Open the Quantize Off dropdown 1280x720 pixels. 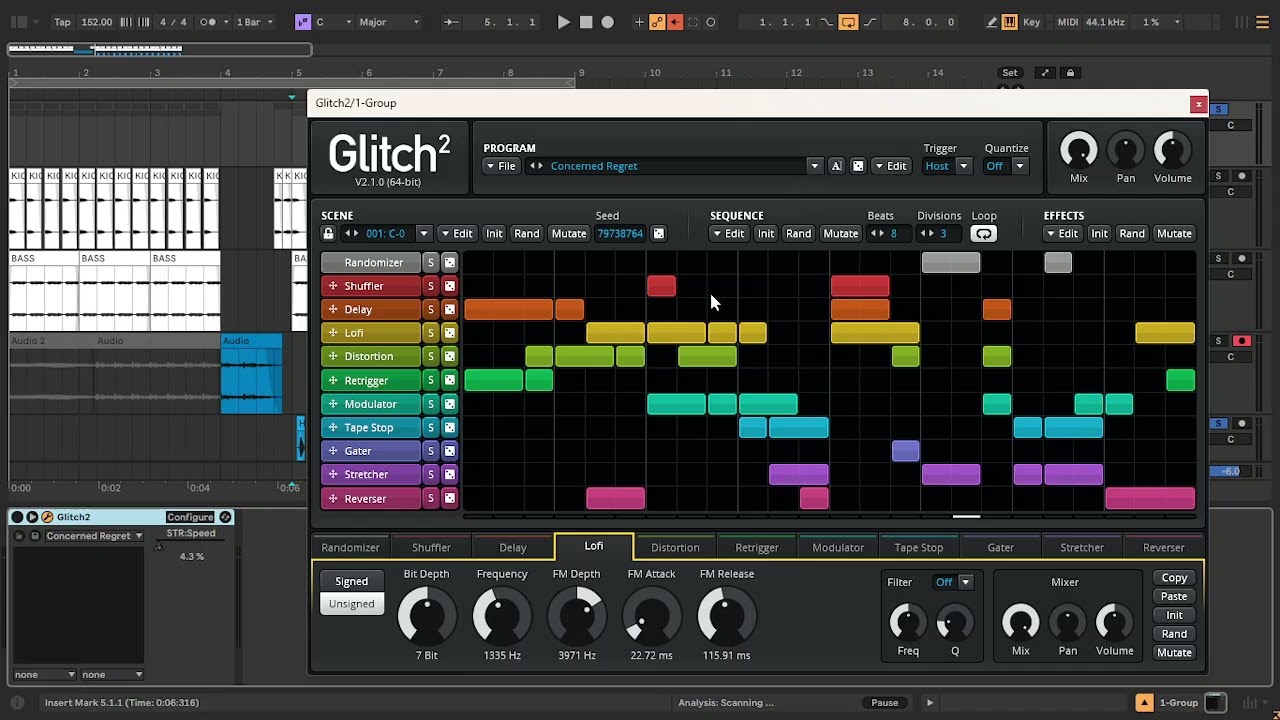1006,166
